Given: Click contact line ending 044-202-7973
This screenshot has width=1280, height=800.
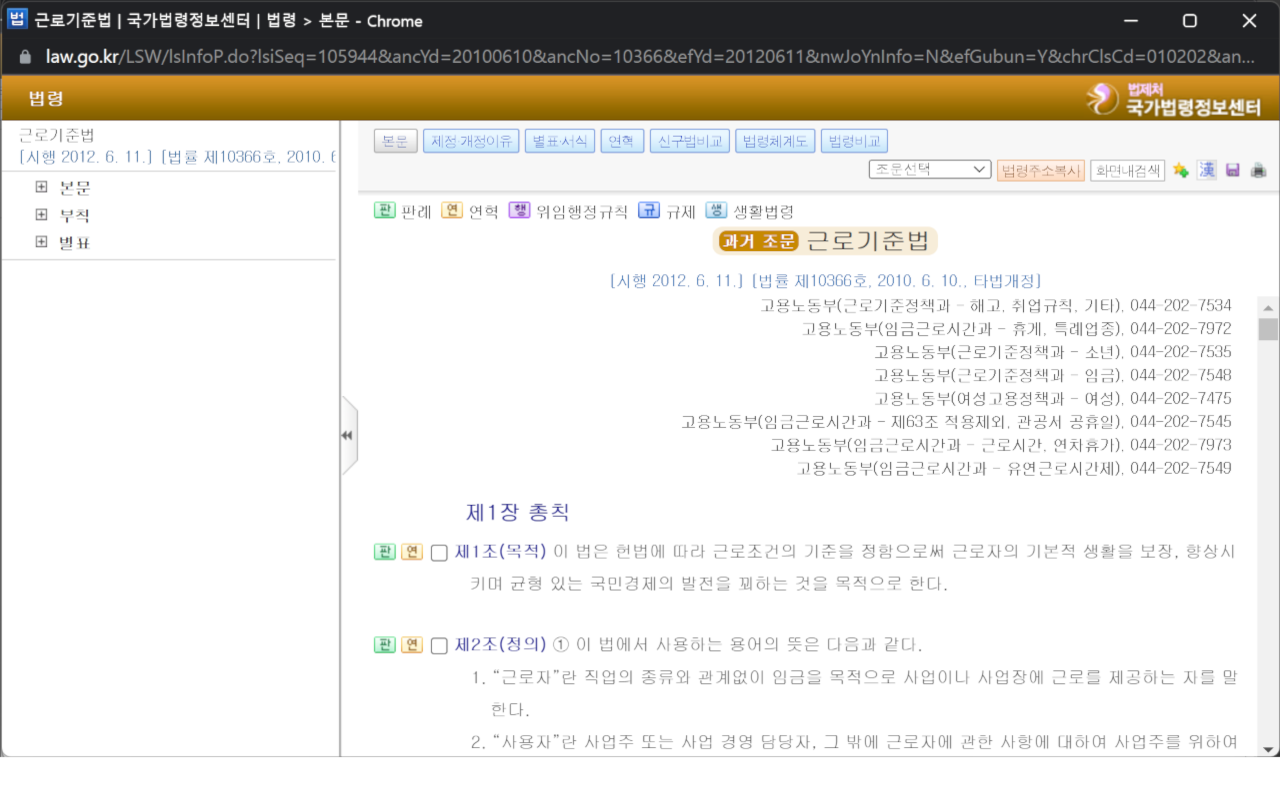Looking at the screenshot, I should coord(1001,445).
